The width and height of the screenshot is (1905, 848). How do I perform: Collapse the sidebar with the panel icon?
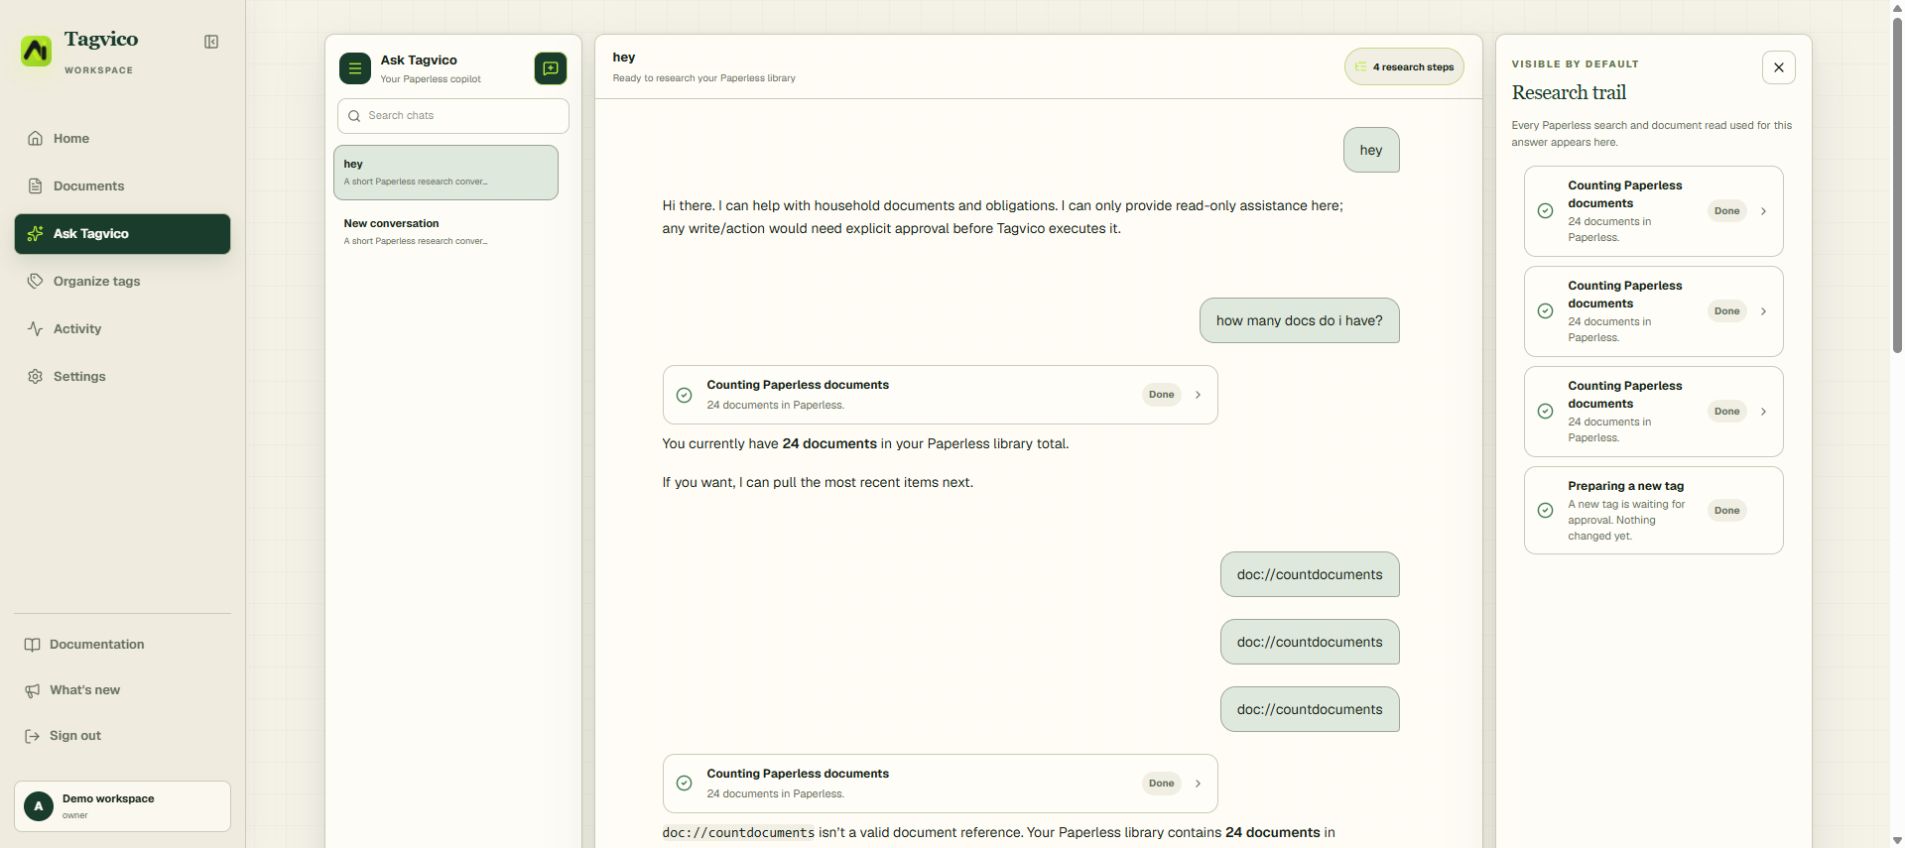click(211, 42)
